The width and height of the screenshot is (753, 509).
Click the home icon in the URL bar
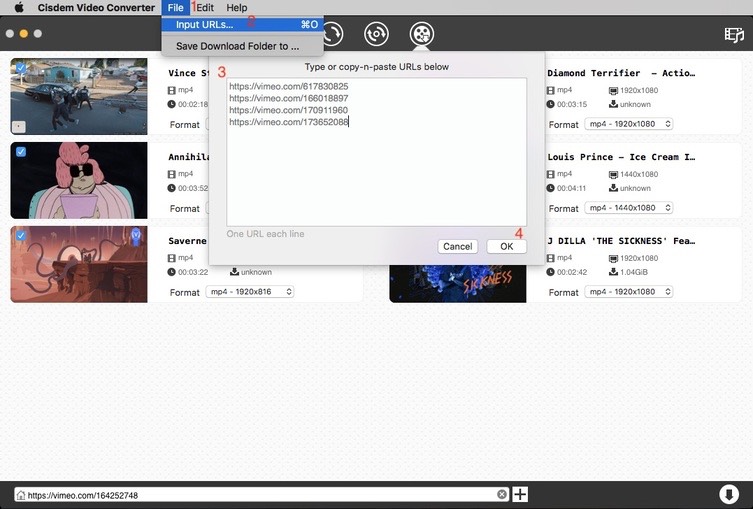click(21, 495)
